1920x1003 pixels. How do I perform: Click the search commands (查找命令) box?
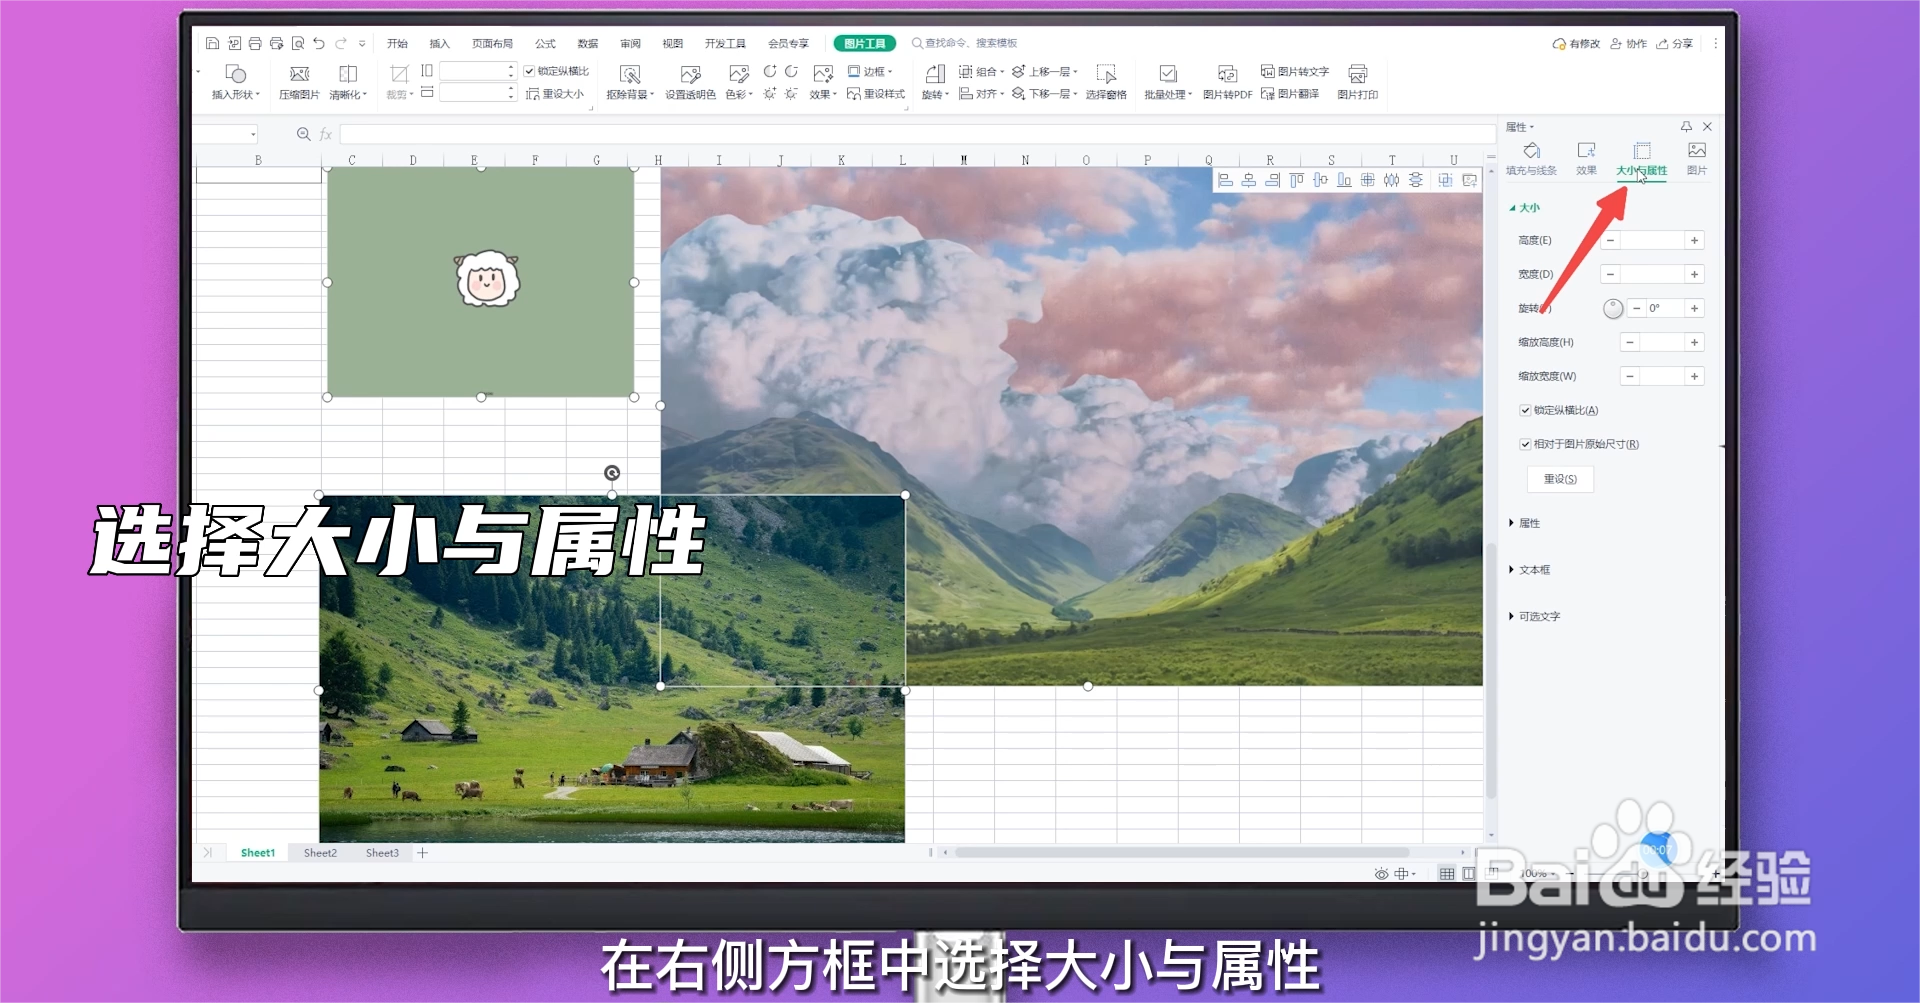pyautogui.click(x=965, y=43)
